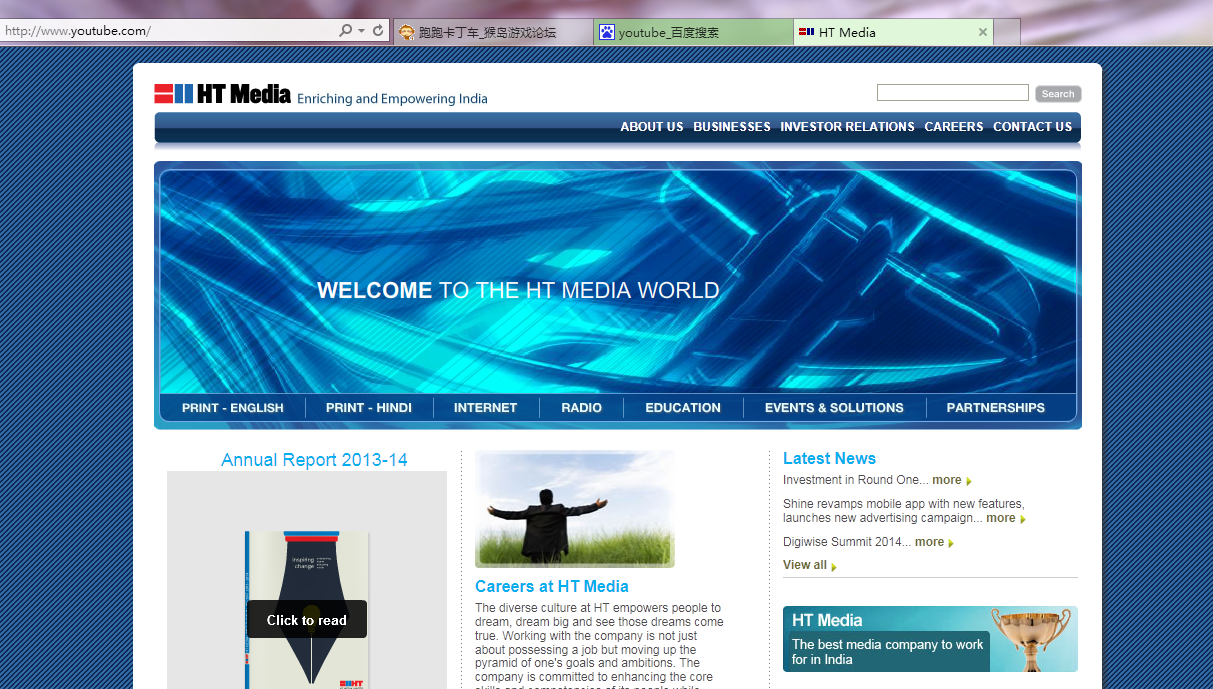Viewport: 1213px width, 689px height.
Task: Open the Annual Report 2013-14 heading link
Action: click(314, 460)
